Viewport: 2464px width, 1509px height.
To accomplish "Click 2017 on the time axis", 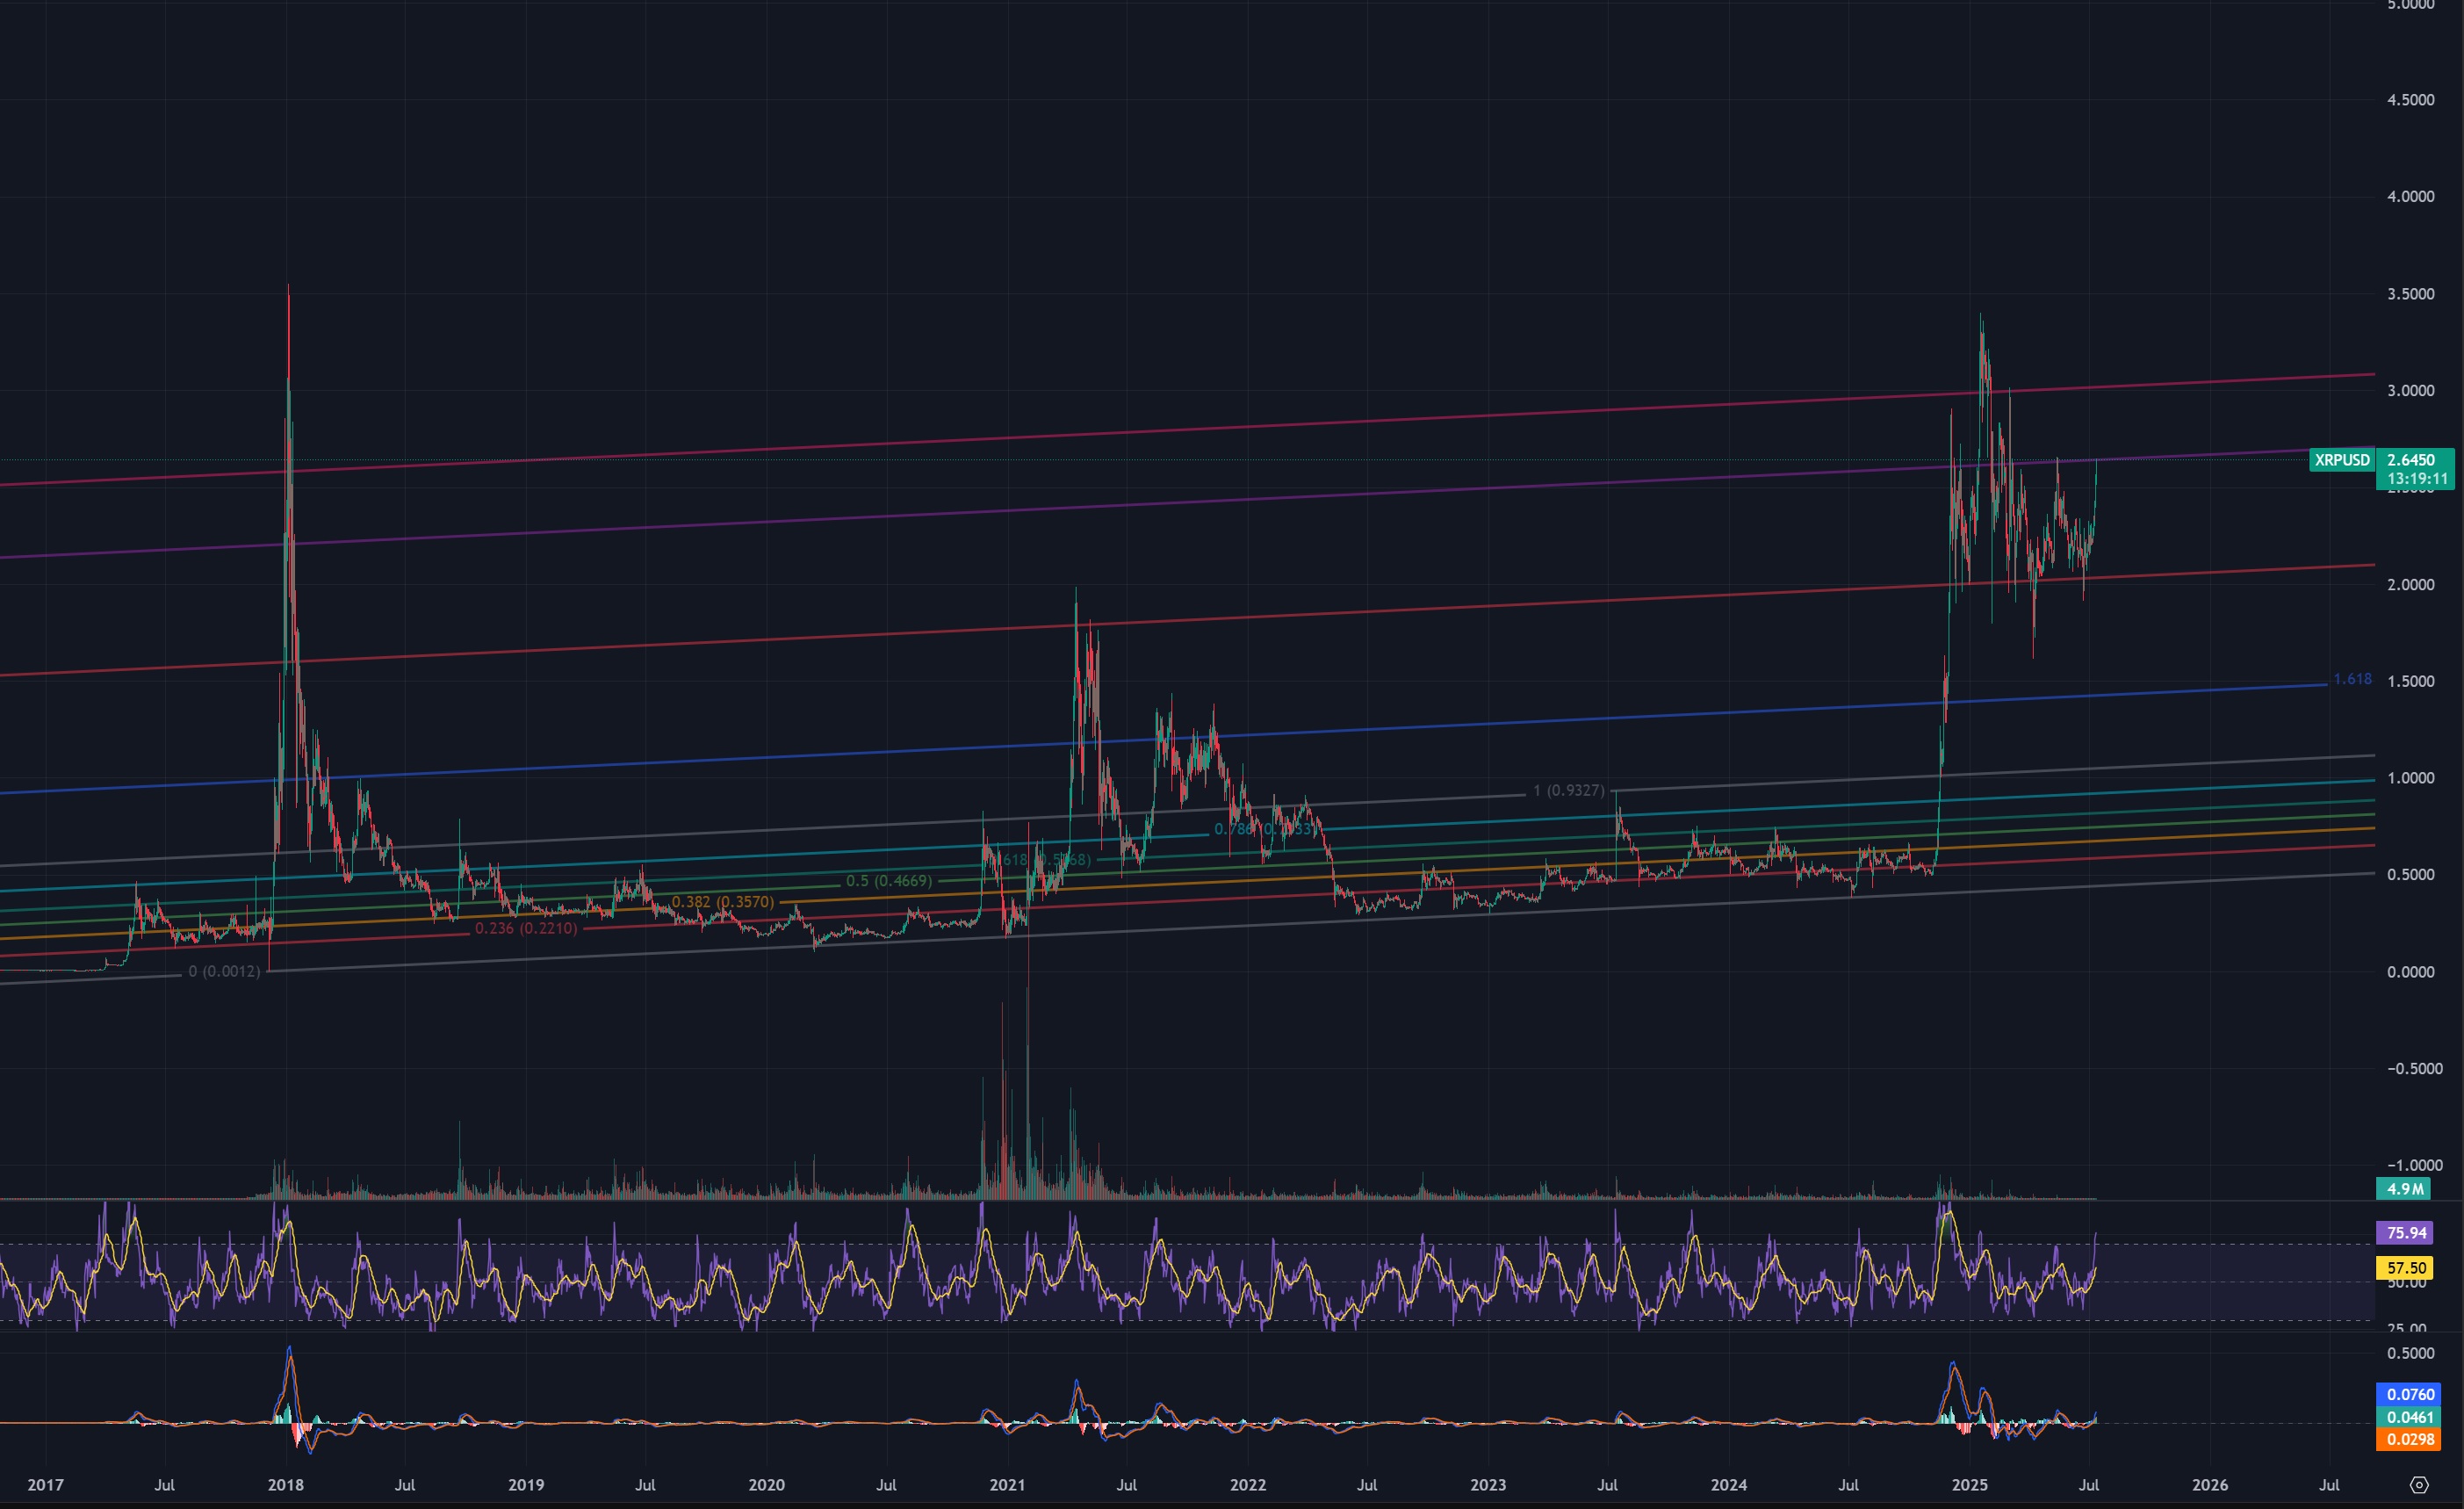I will (45, 1485).
